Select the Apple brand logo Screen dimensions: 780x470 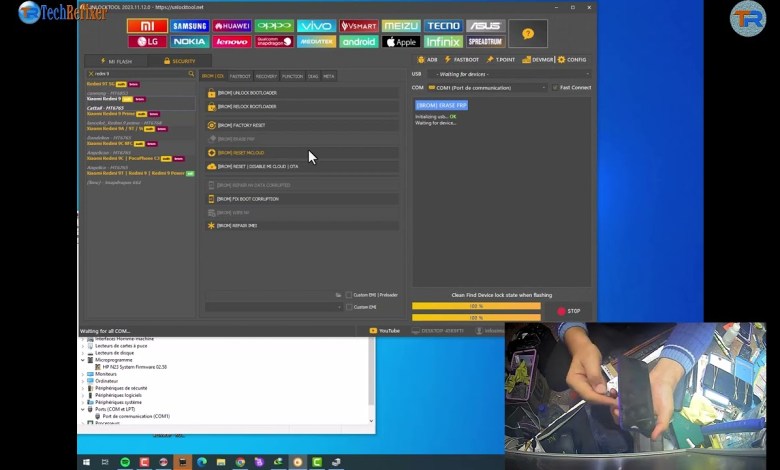[x=401, y=42]
